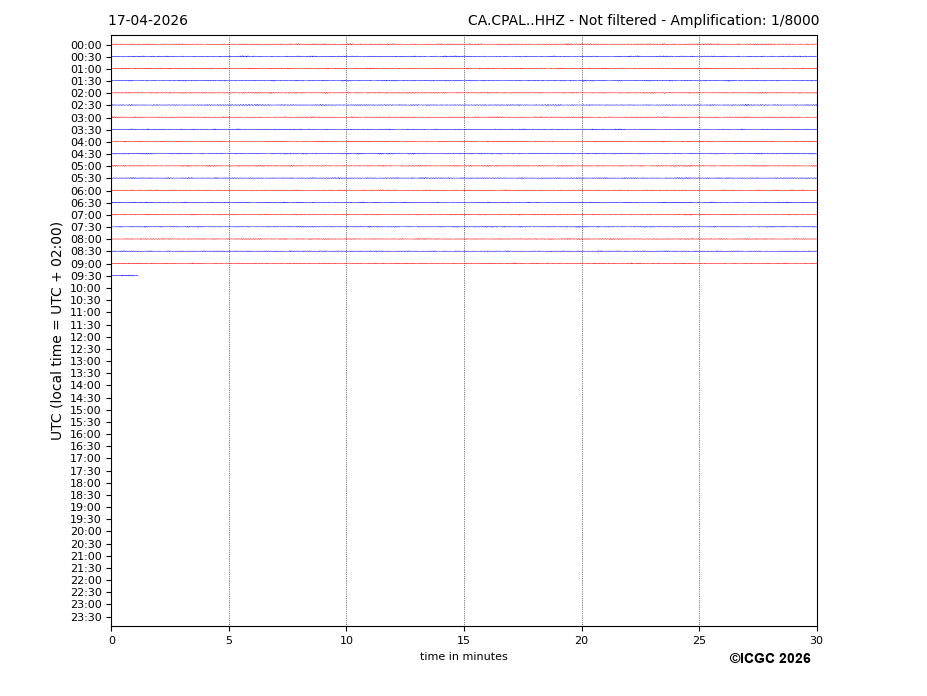
Task: Select the 23:30 time label
Action: tap(86, 617)
